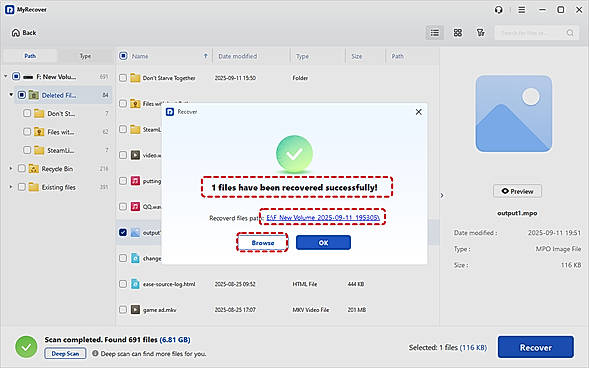Expand the Existing files tree node

(x=11, y=187)
